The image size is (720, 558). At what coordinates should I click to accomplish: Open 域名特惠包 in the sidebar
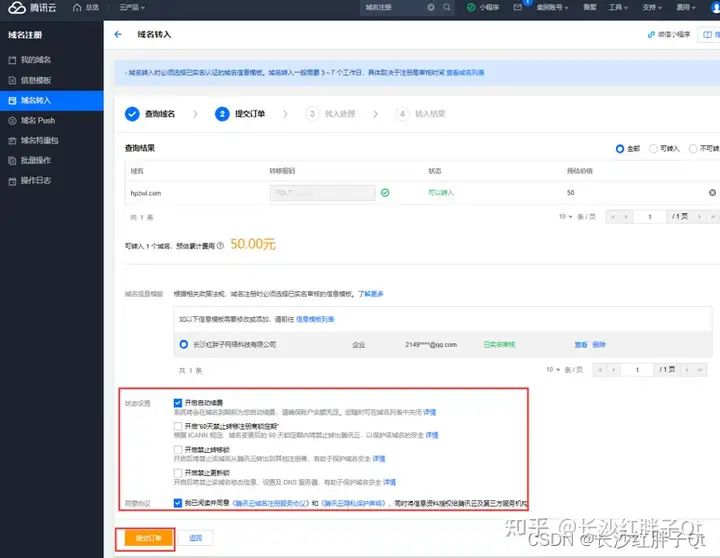(39, 141)
